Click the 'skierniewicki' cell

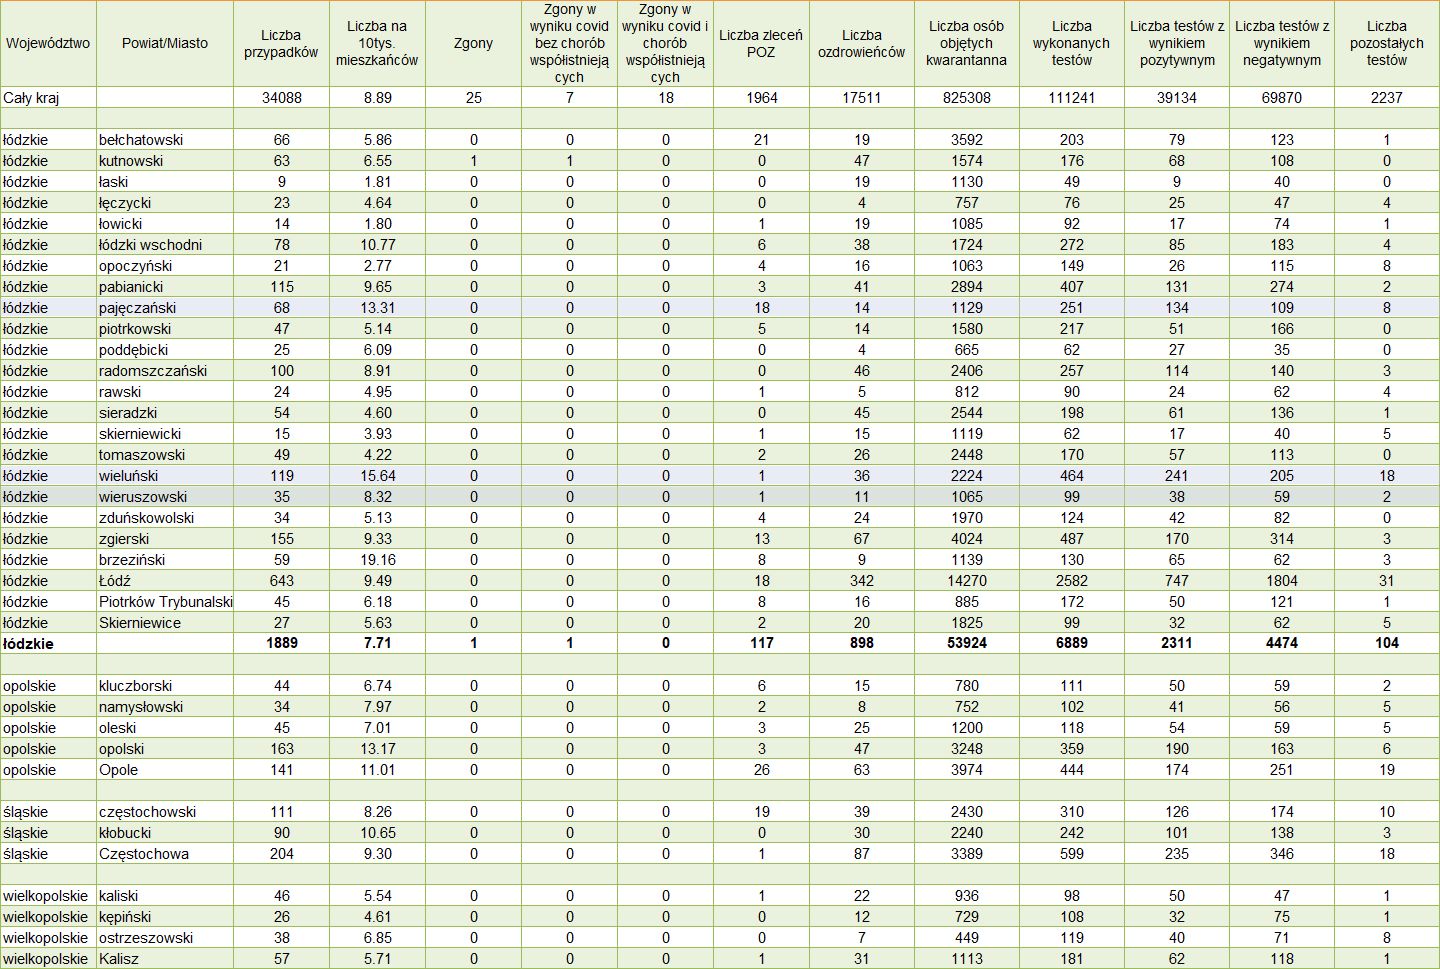(165, 434)
